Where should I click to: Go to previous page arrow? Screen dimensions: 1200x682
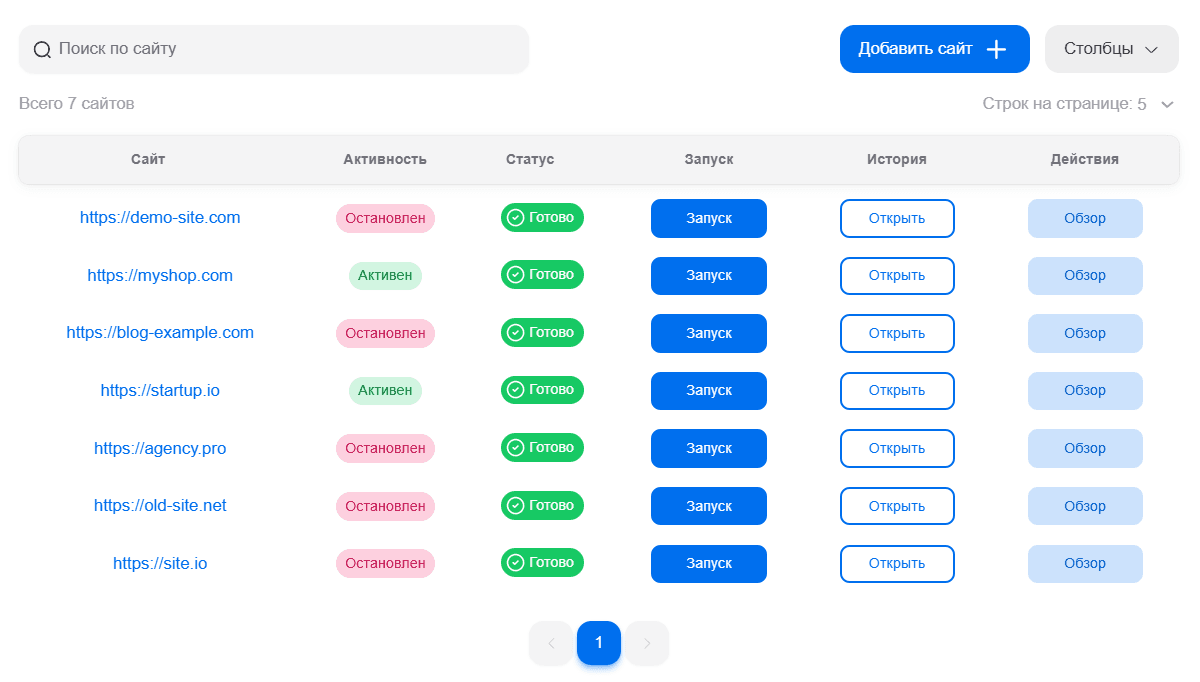(x=551, y=643)
